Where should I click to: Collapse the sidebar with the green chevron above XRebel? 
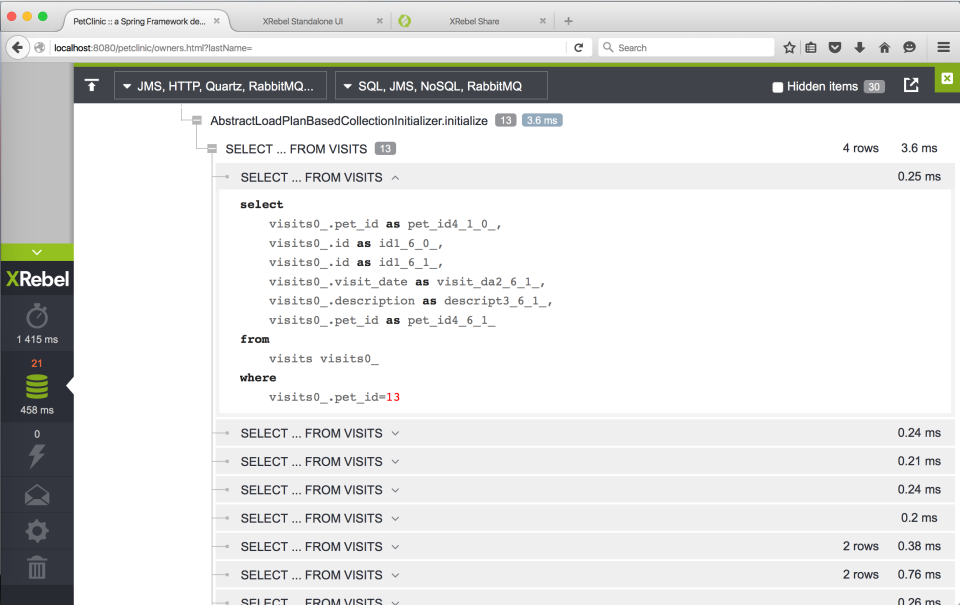click(36, 252)
